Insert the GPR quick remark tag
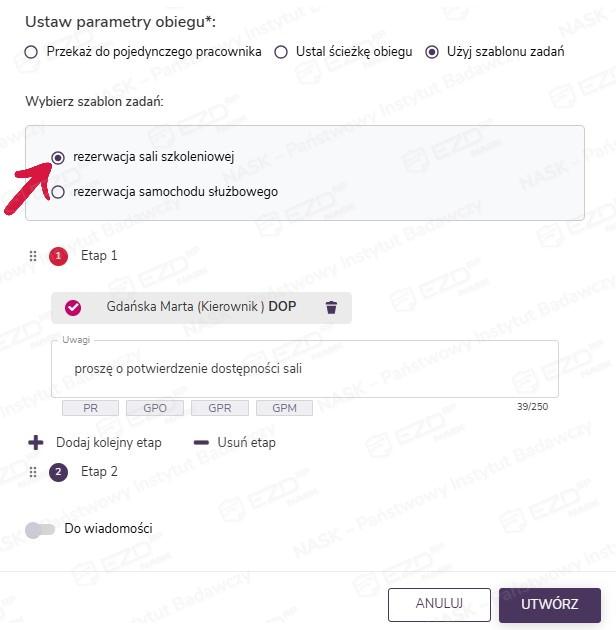Screen dimensions: 616x630 coord(219,408)
